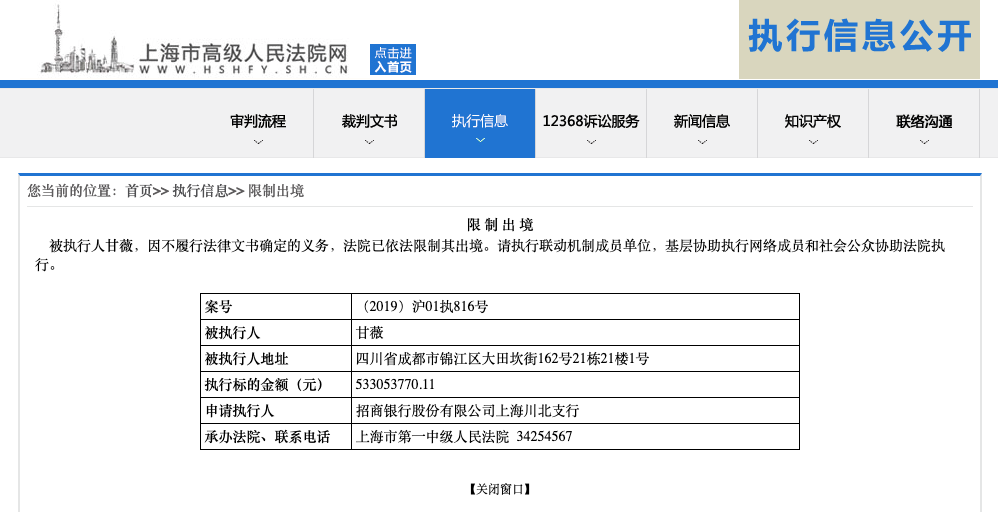The image size is (998, 512).
Task: Expand chevron under 裁判文书
Action: [x=369, y=142]
